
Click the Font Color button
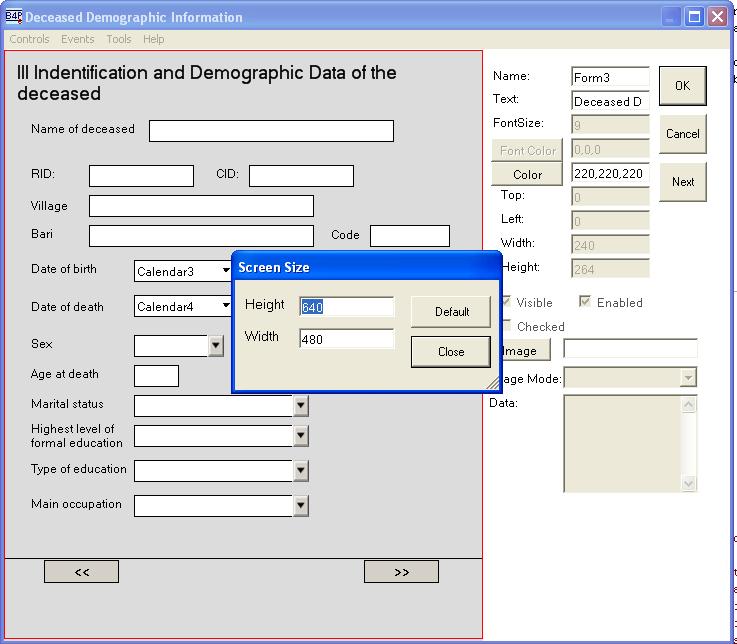(x=527, y=150)
